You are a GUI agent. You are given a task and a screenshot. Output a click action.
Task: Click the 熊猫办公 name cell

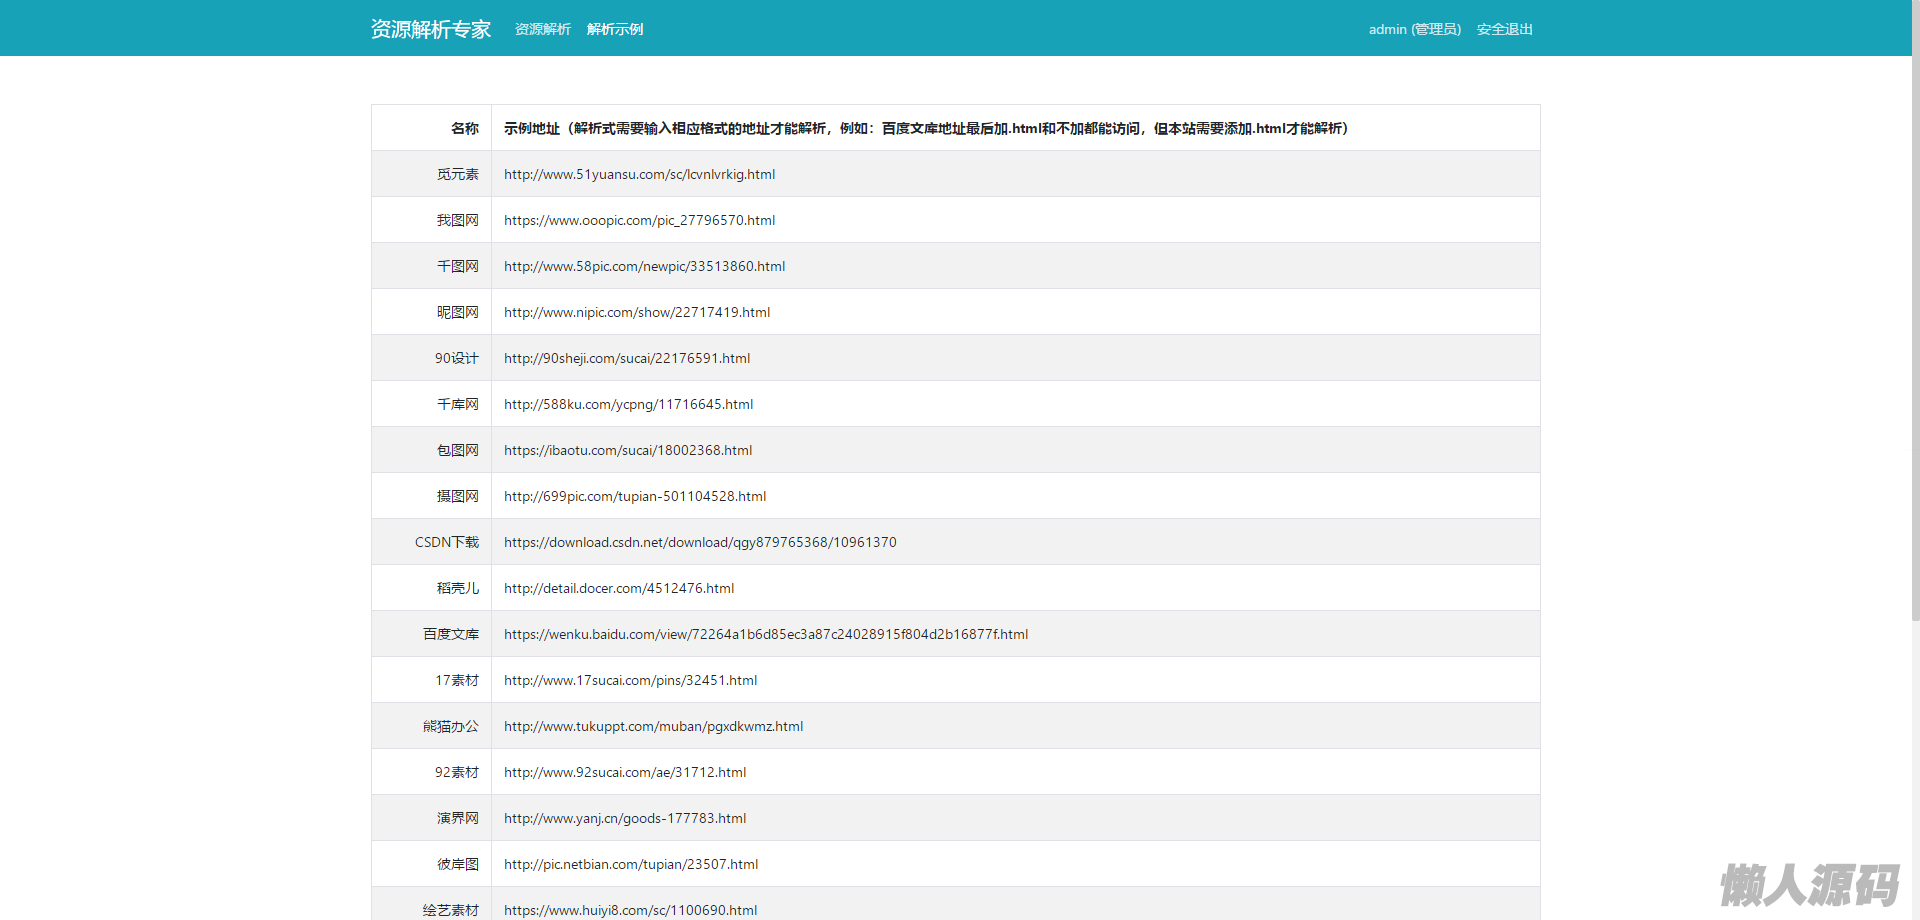[x=432, y=726]
